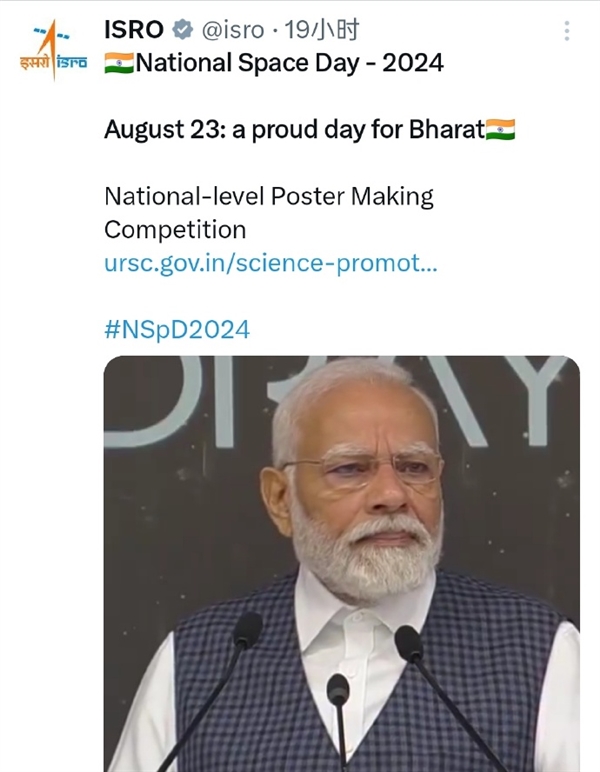This screenshot has height=772, width=600.
Task: Click the National-level Poster Making text
Action: [269, 196]
